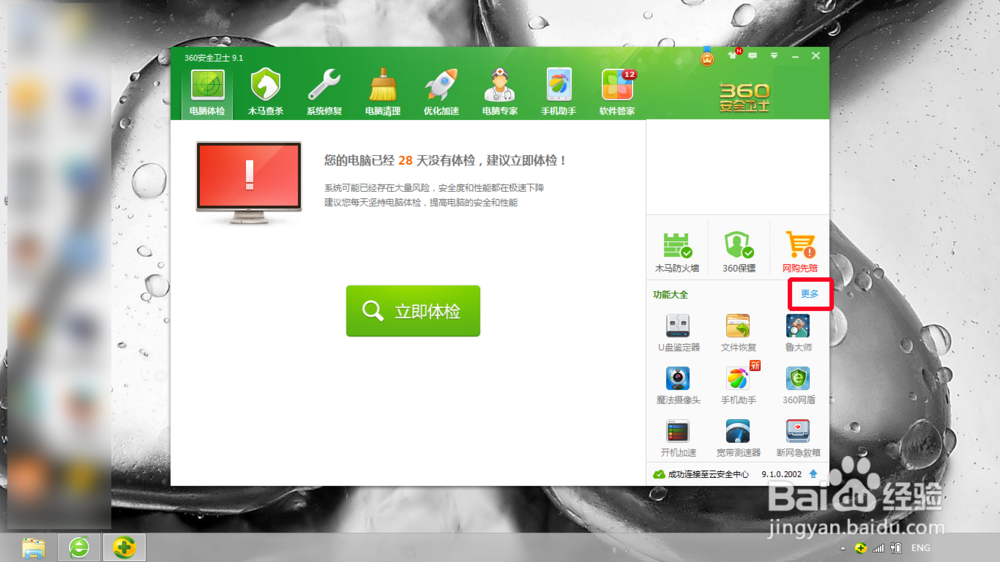Open 手机助手 in the 功能大全 grid
Image resolution: width=1000 pixels, height=562 pixels.
(x=738, y=385)
